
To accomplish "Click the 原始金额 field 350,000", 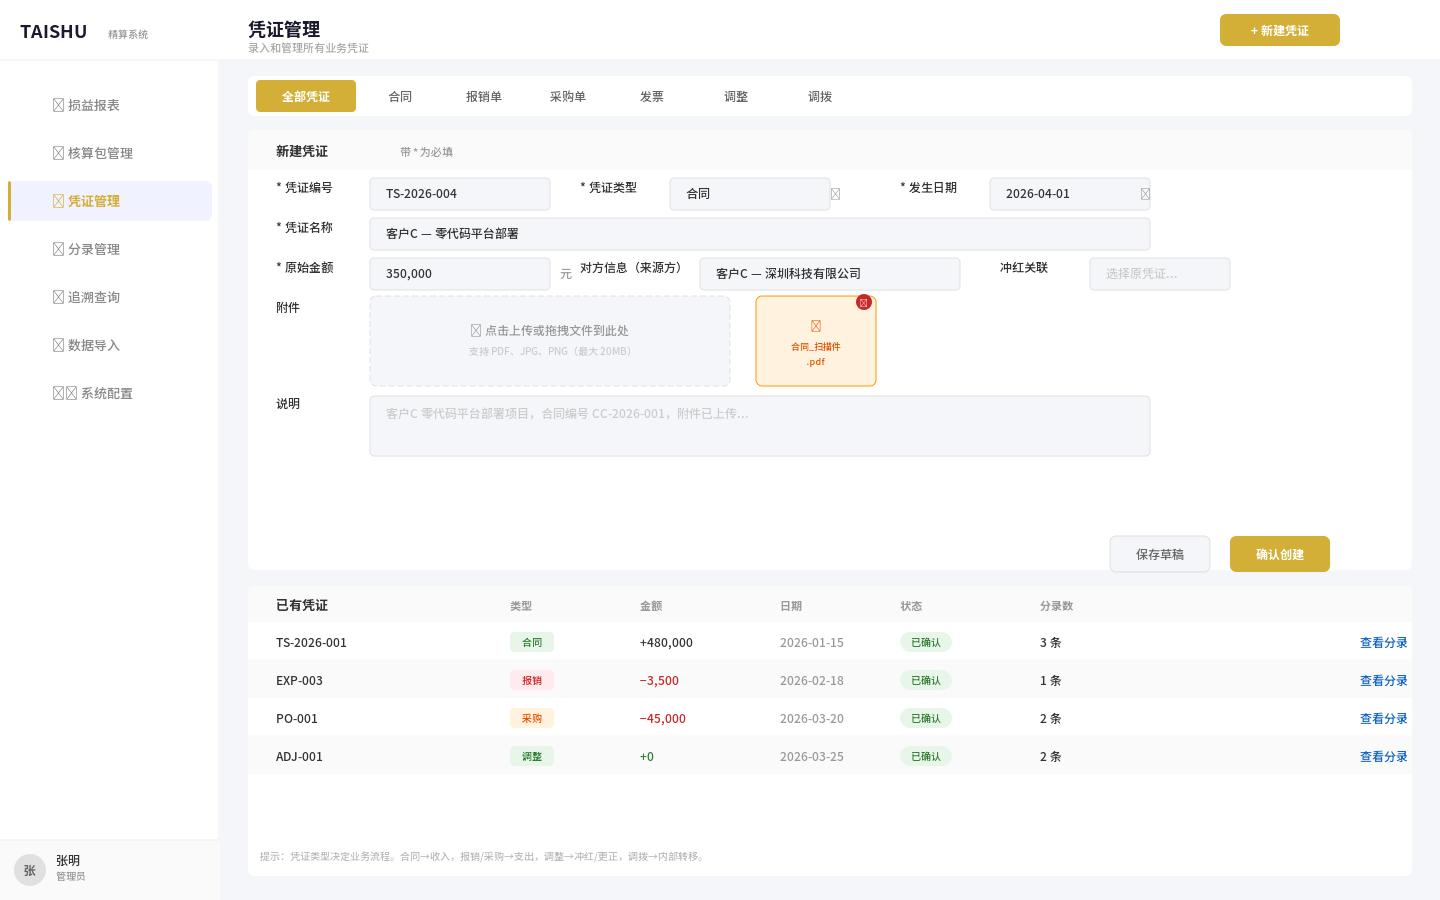I will 460,274.
